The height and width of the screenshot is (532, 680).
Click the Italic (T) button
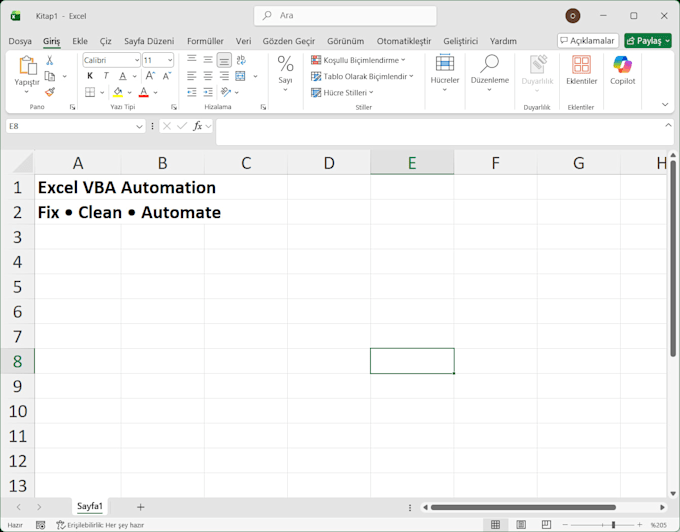pyautogui.click(x=106, y=76)
